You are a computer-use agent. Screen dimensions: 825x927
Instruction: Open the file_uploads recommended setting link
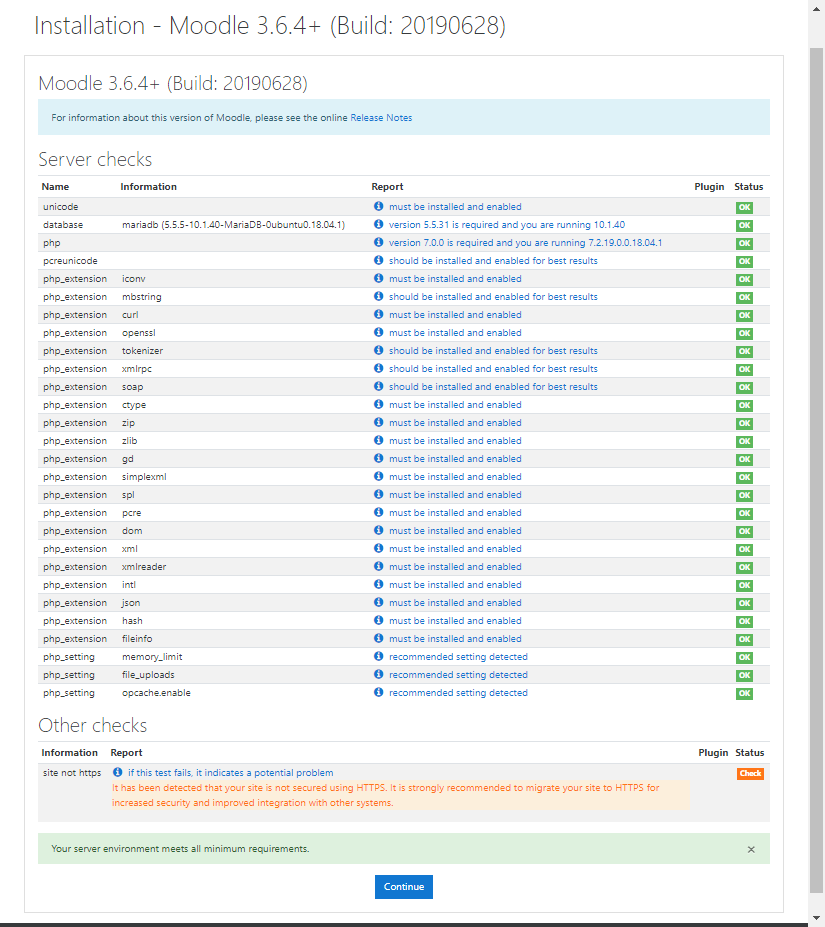click(458, 675)
